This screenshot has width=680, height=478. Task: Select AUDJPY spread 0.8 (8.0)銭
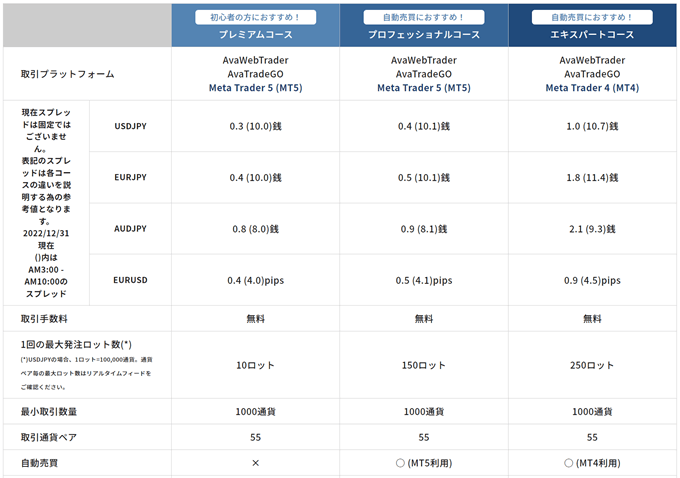coord(255,229)
